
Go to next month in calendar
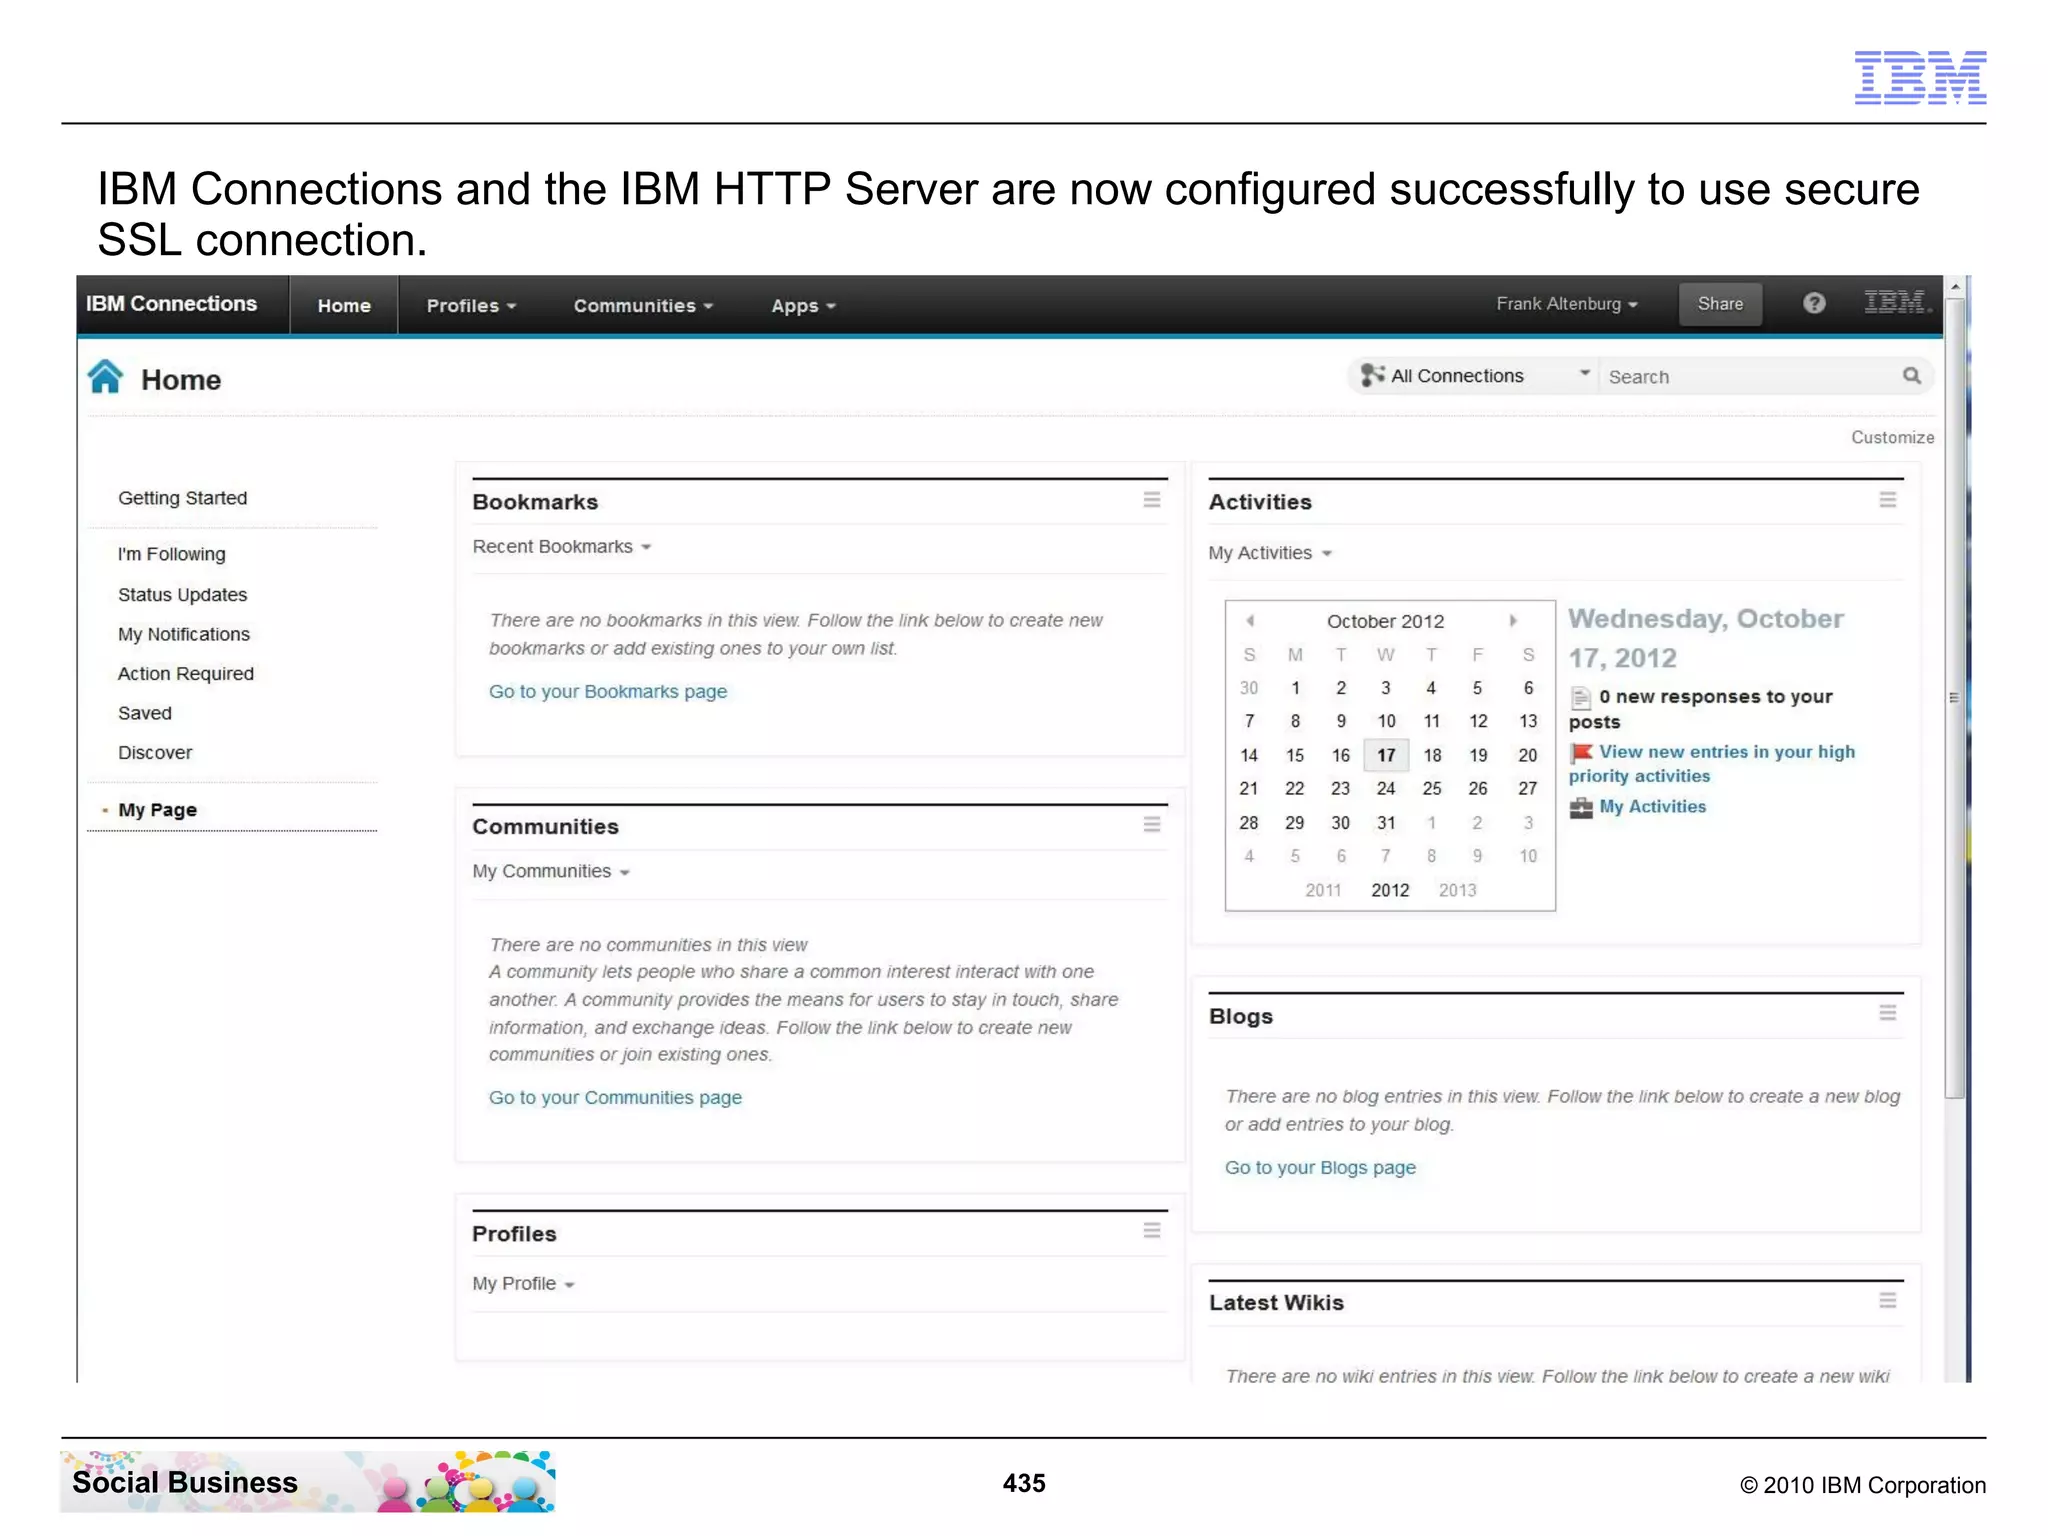[1513, 621]
